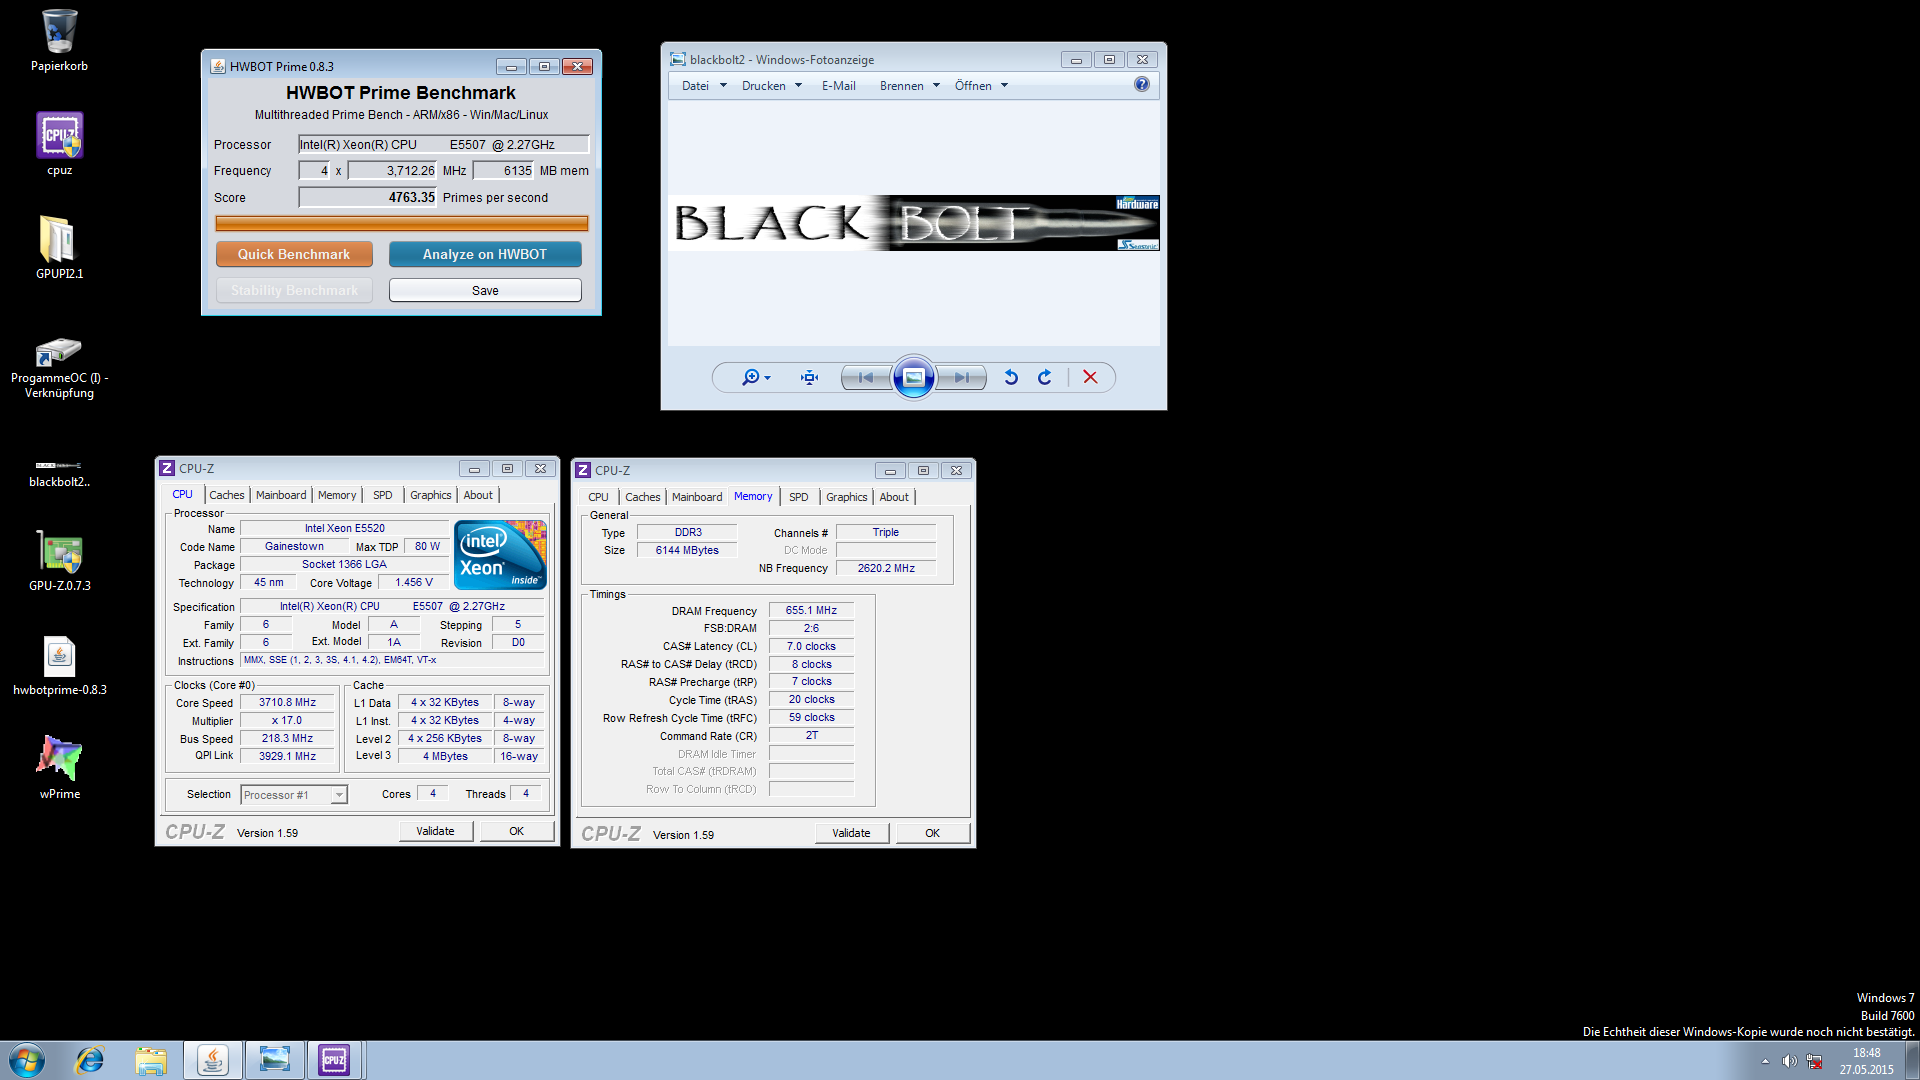
Task: Switch to Memory tab in left CPU-Z window
Action: click(x=337, y=495)
